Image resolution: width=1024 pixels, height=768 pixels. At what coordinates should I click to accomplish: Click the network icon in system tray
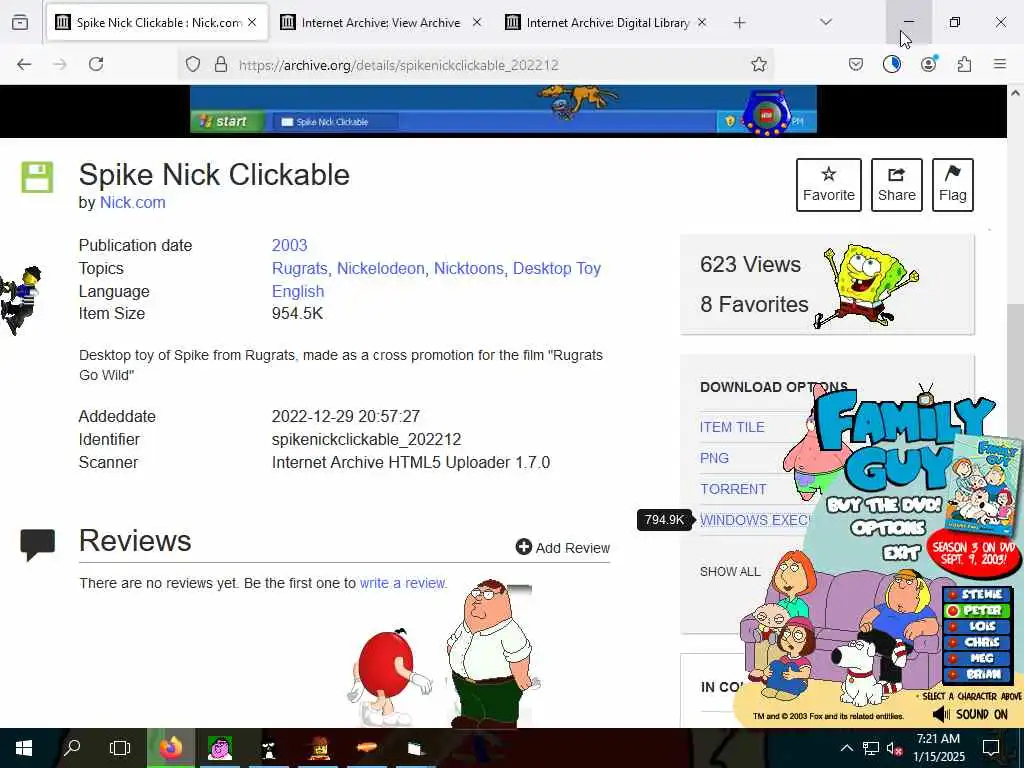[x=870, y=748]
